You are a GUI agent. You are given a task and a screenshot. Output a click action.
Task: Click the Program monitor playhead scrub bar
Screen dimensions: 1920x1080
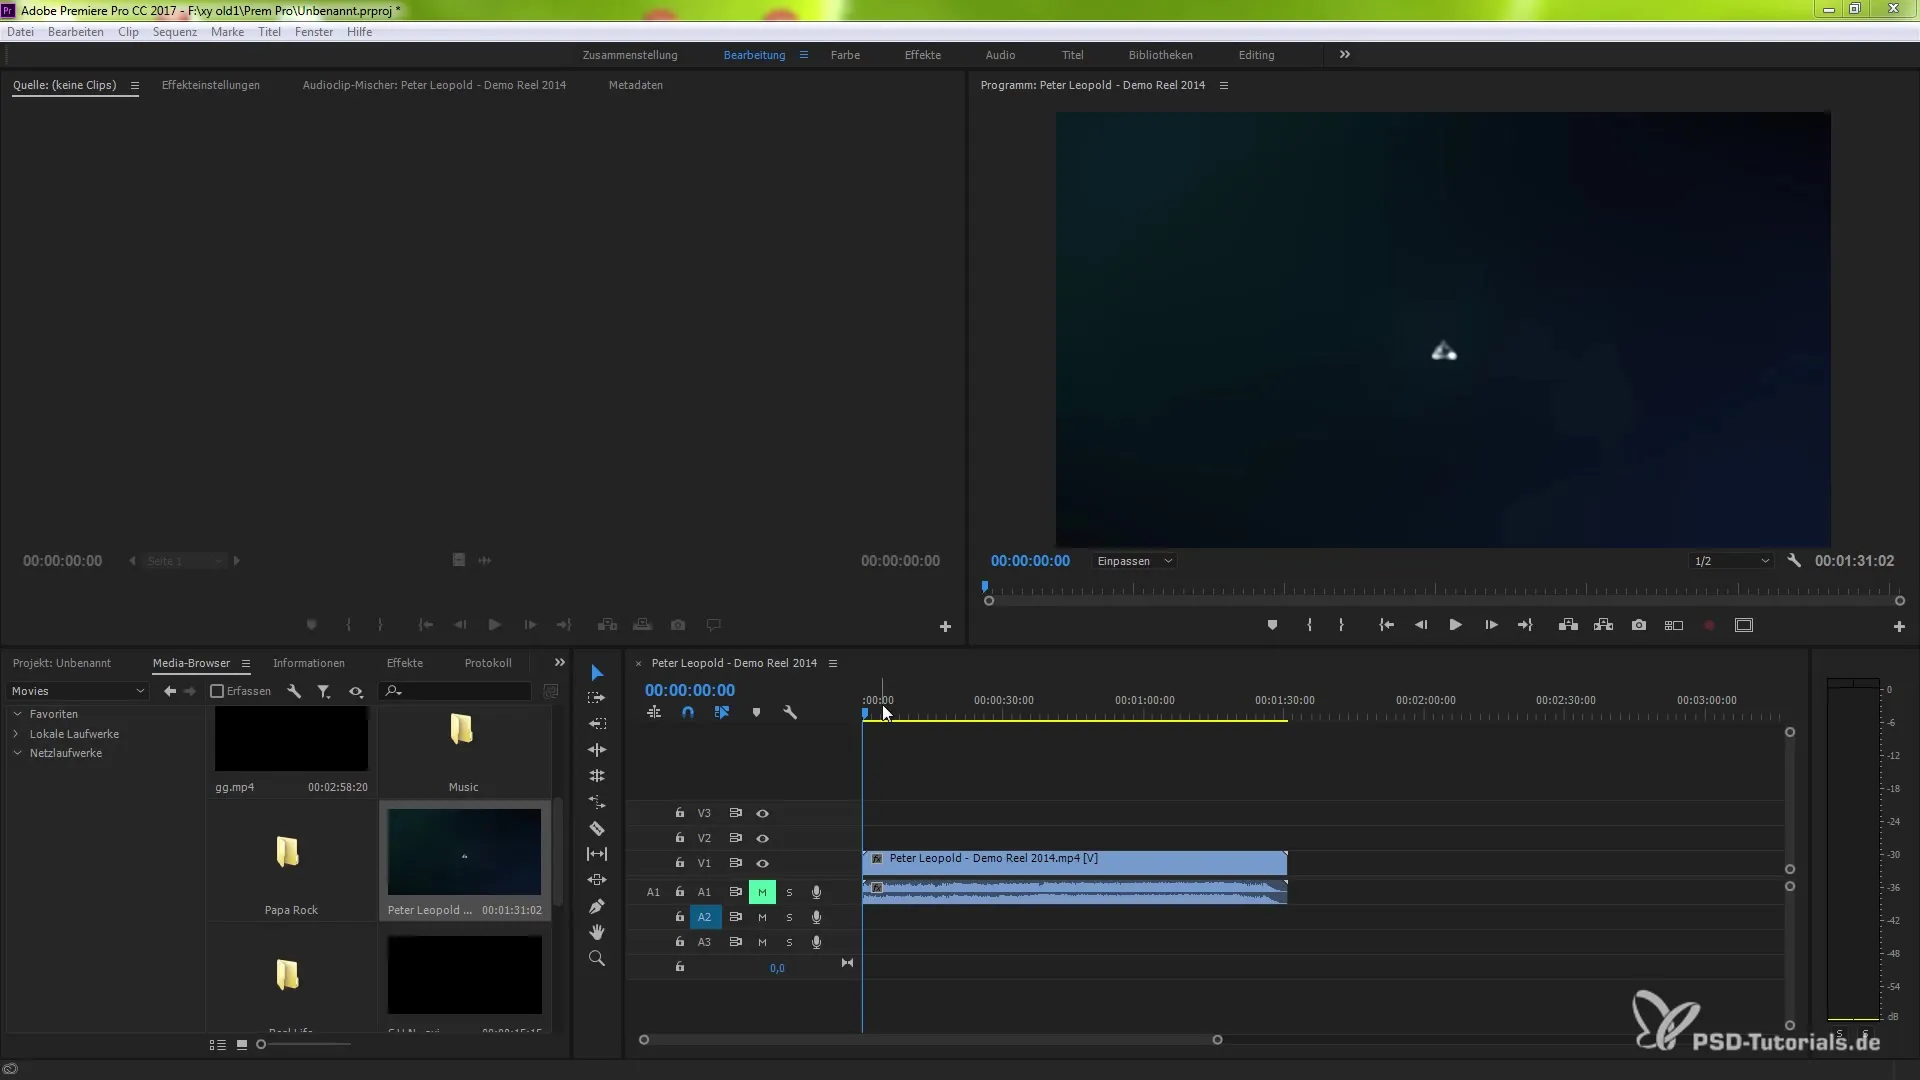pos(1443,589)
